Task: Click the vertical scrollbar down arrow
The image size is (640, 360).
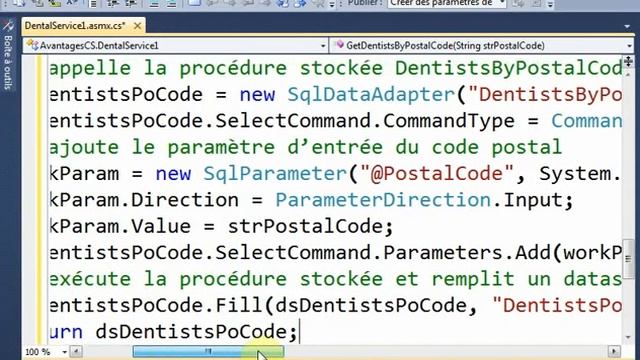Action: click(628, 337)
